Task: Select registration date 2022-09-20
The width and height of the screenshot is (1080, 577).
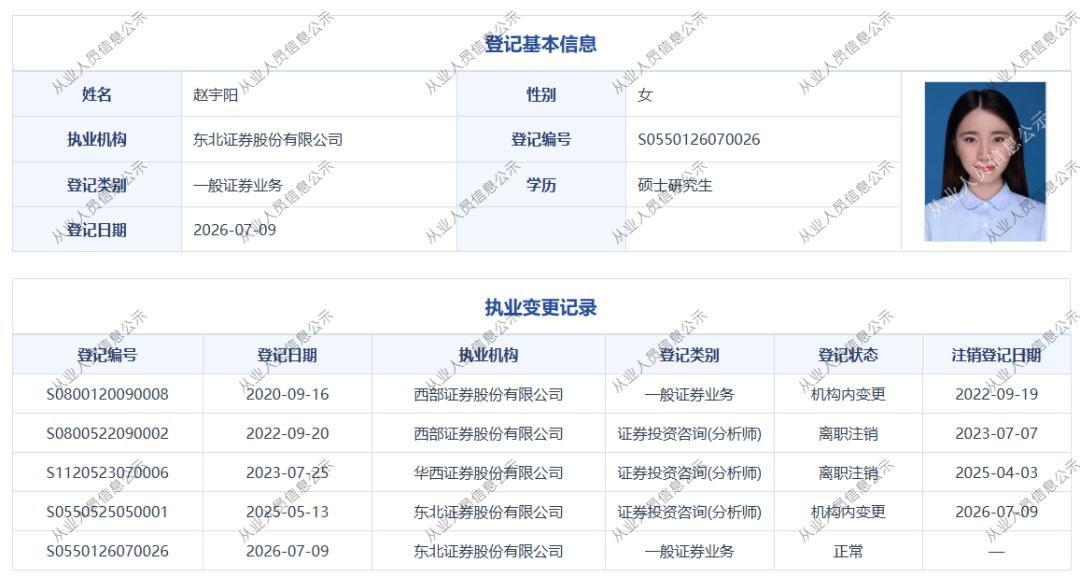Action: pos(287,434)
